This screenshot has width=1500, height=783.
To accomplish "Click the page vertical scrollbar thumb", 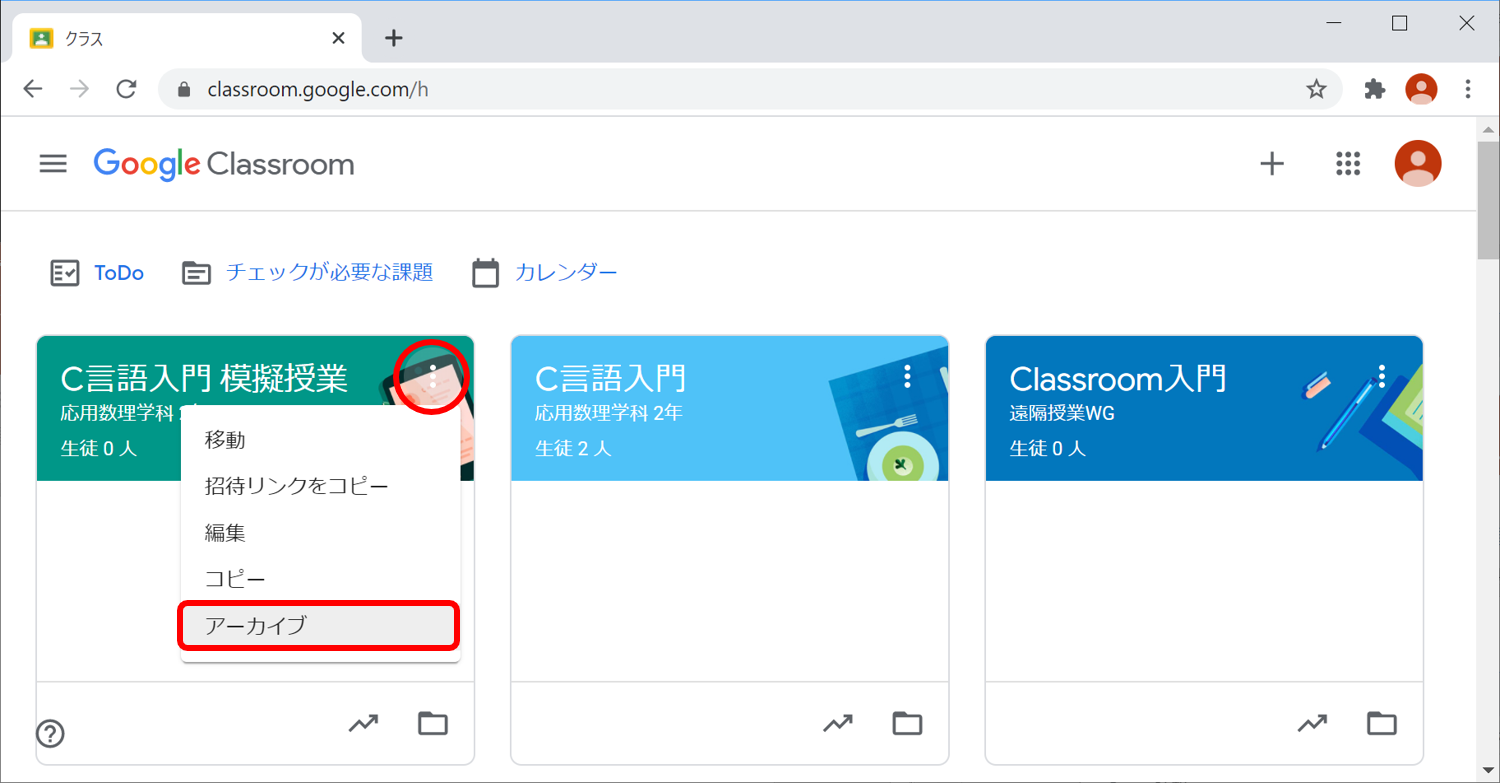I will click(x=1488, y=200).
